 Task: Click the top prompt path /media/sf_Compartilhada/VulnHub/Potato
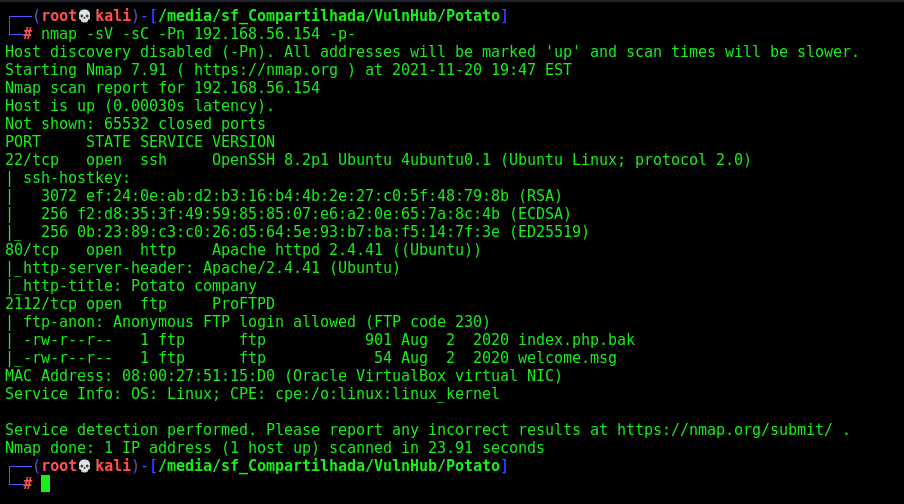coord(329,16)
